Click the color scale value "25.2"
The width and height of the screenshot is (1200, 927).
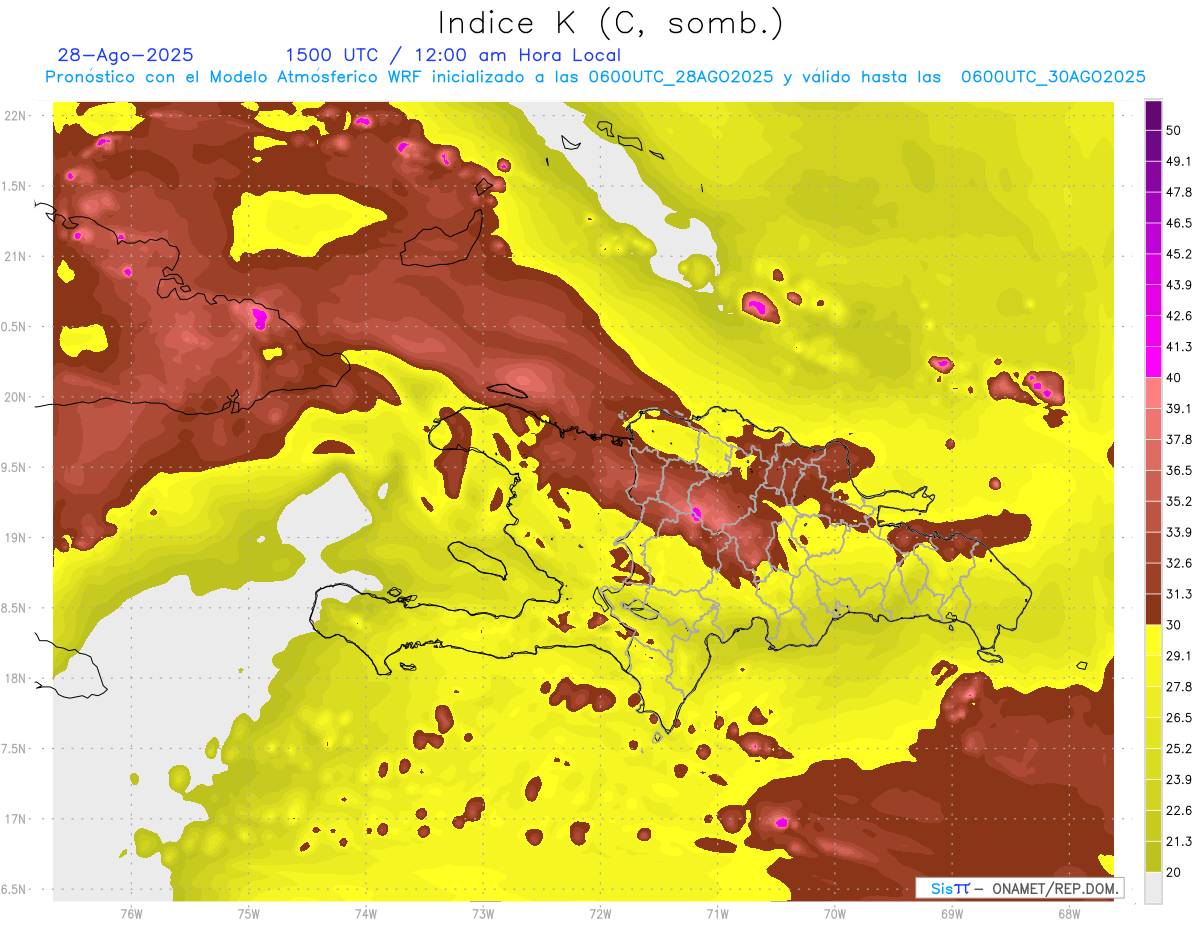pyautogui.click(x=1178, y=748)
